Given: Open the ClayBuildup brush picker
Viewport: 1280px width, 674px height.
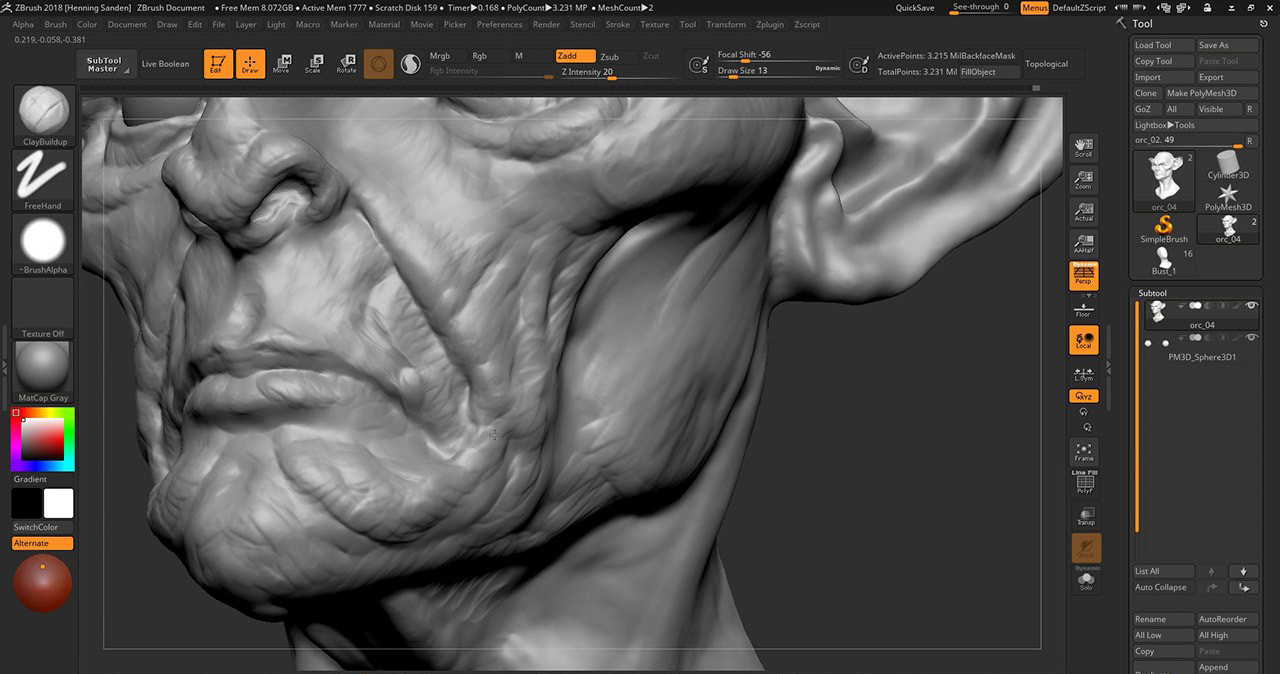Looking at the screenshot, I should (44, 112).
